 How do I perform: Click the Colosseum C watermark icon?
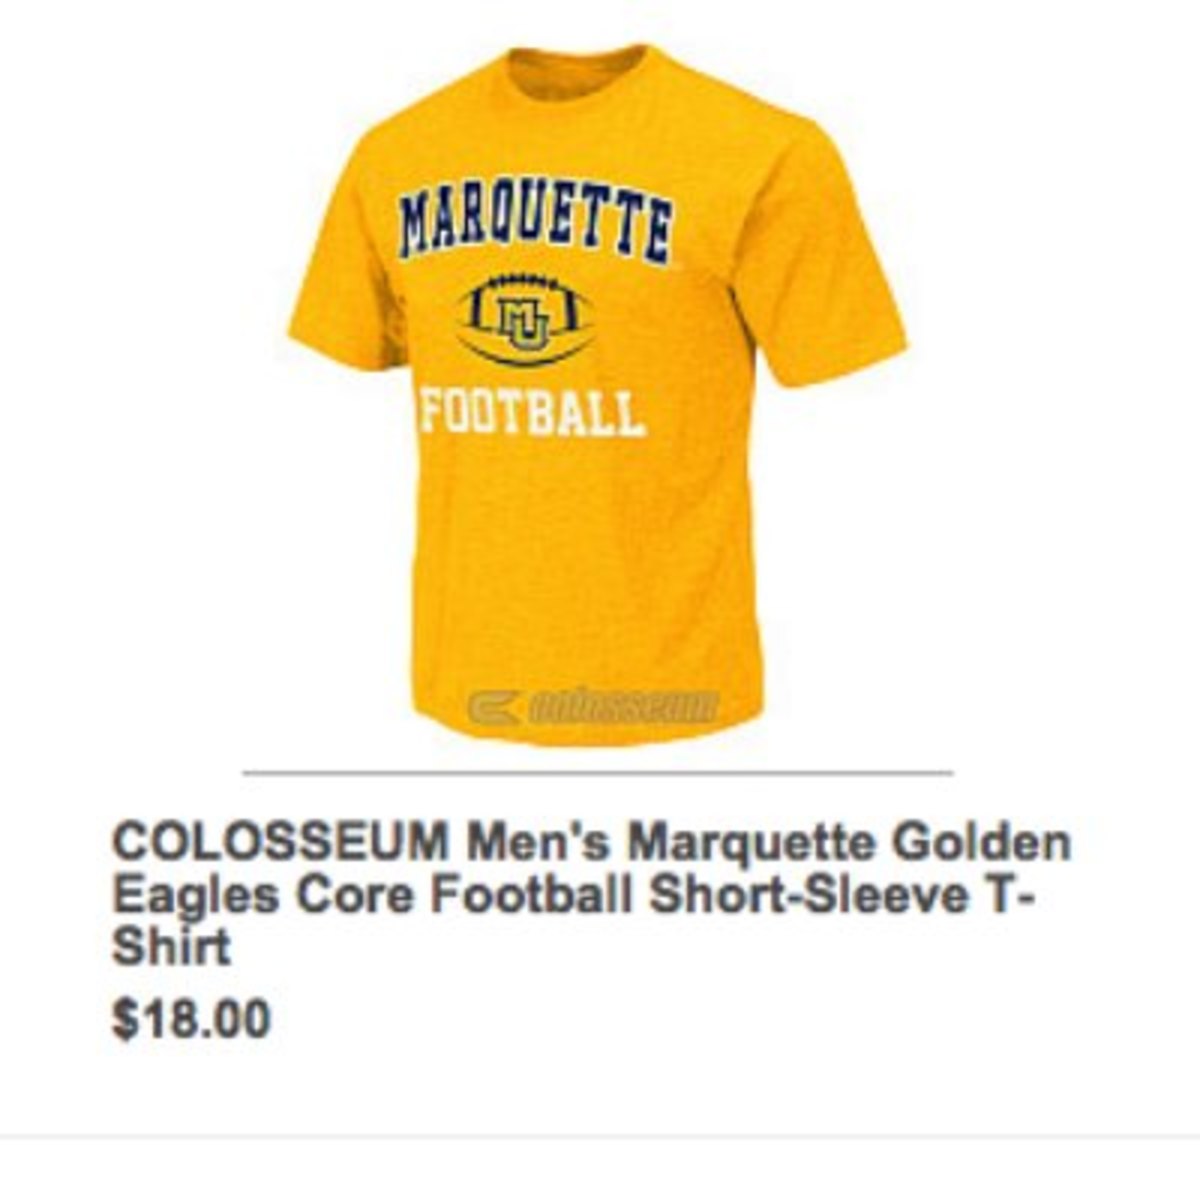tap(493, 706)
